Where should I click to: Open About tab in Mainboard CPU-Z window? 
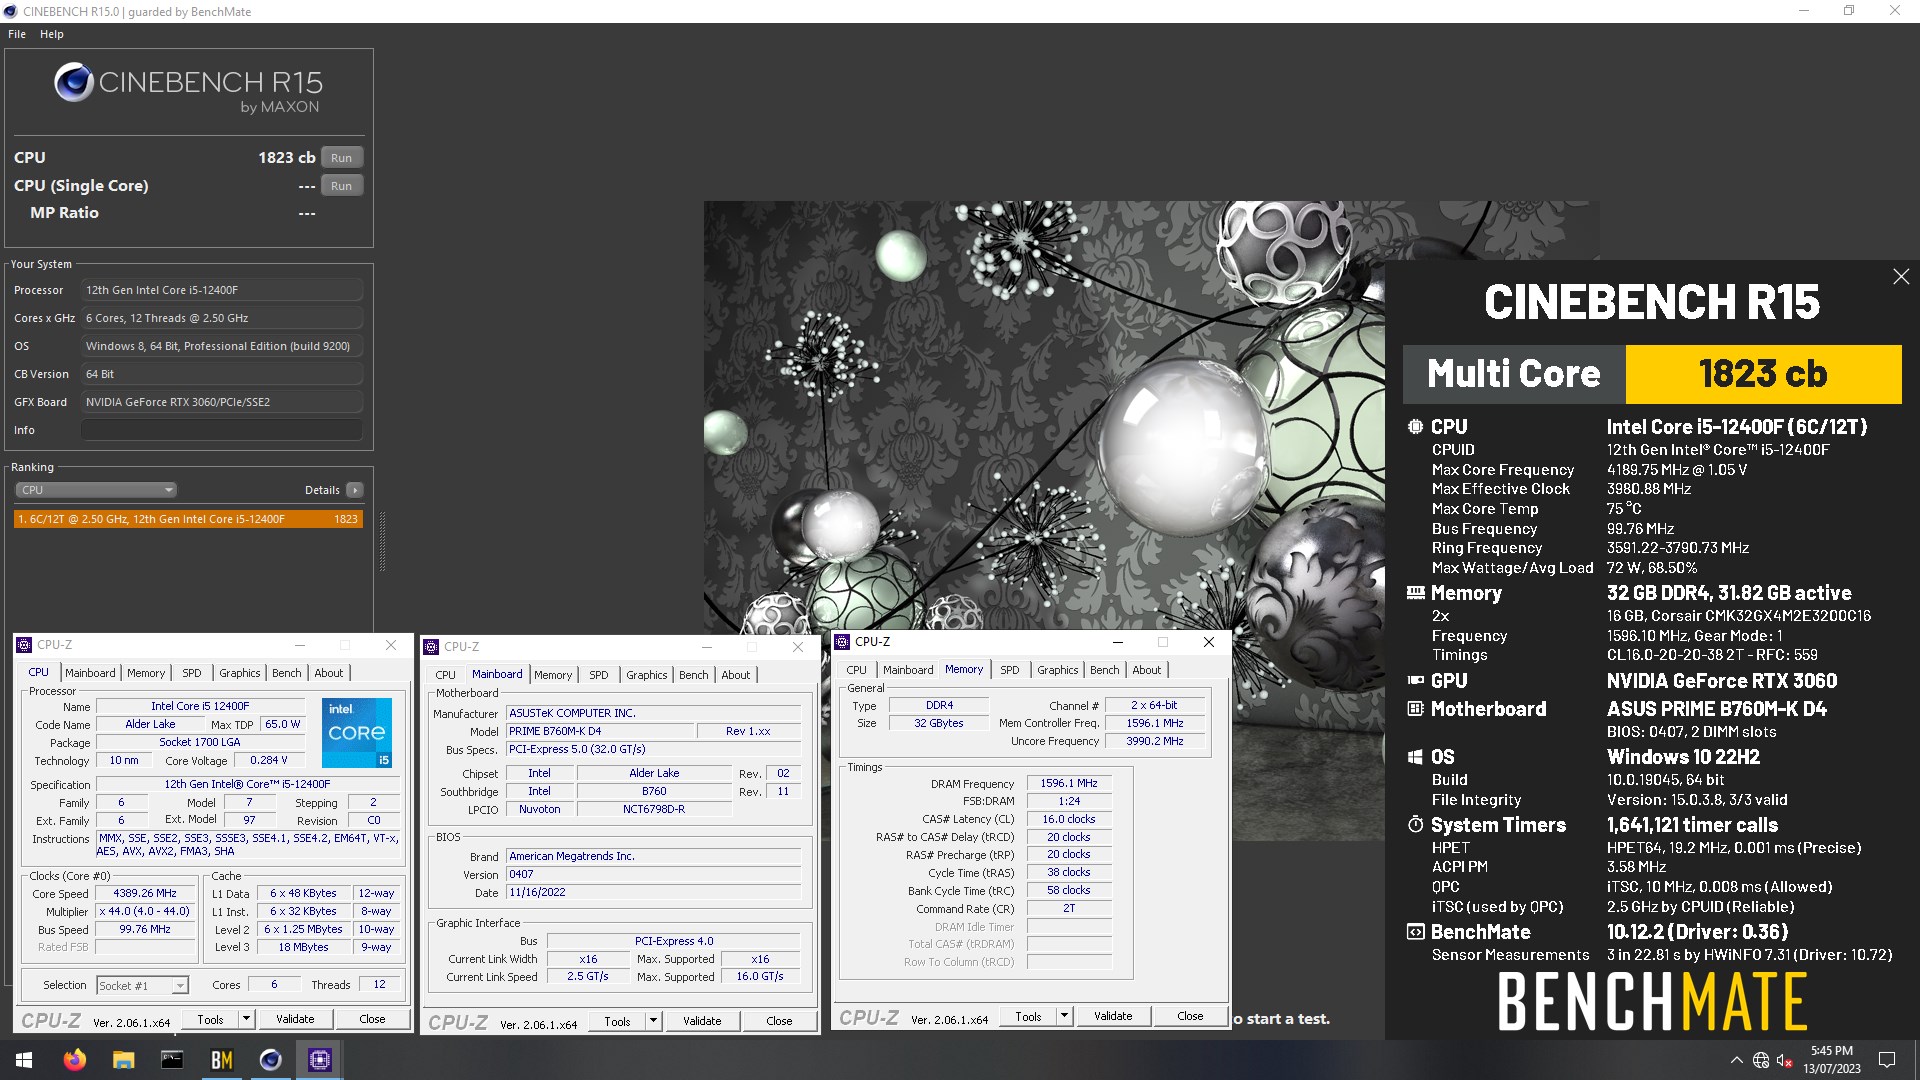click(736, 675)
